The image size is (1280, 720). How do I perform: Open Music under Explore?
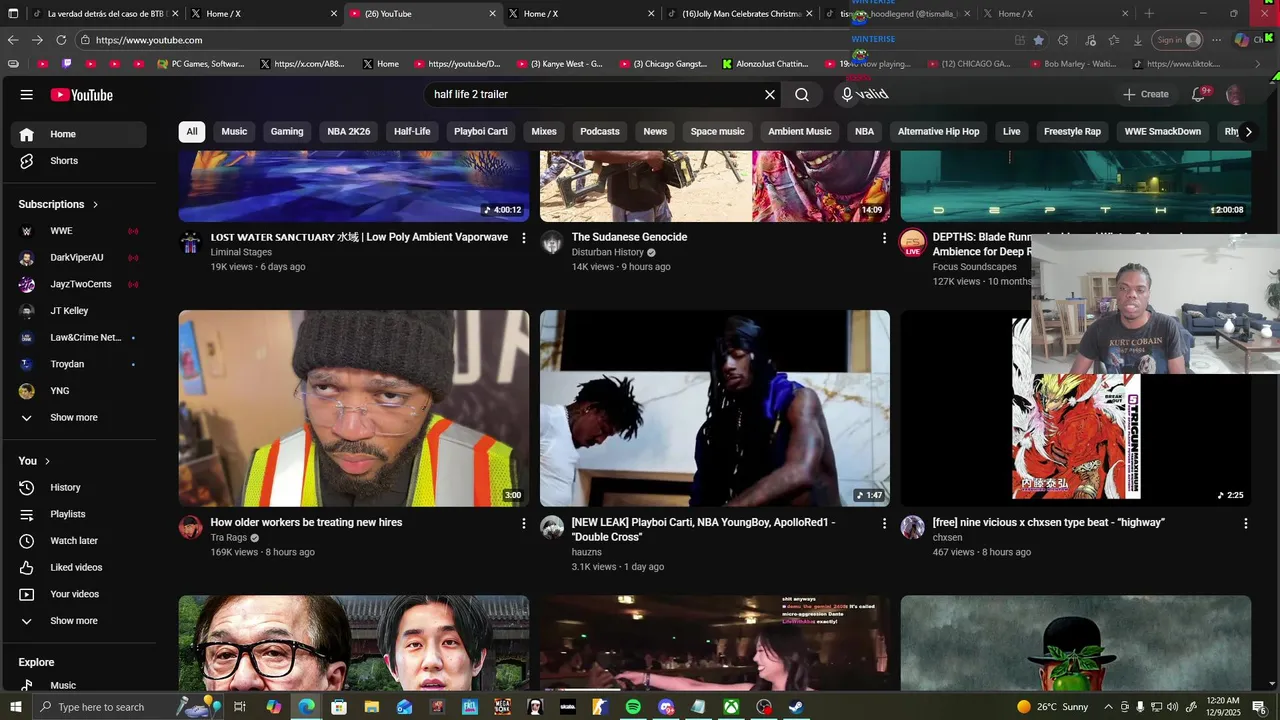(x=77, y=685)
